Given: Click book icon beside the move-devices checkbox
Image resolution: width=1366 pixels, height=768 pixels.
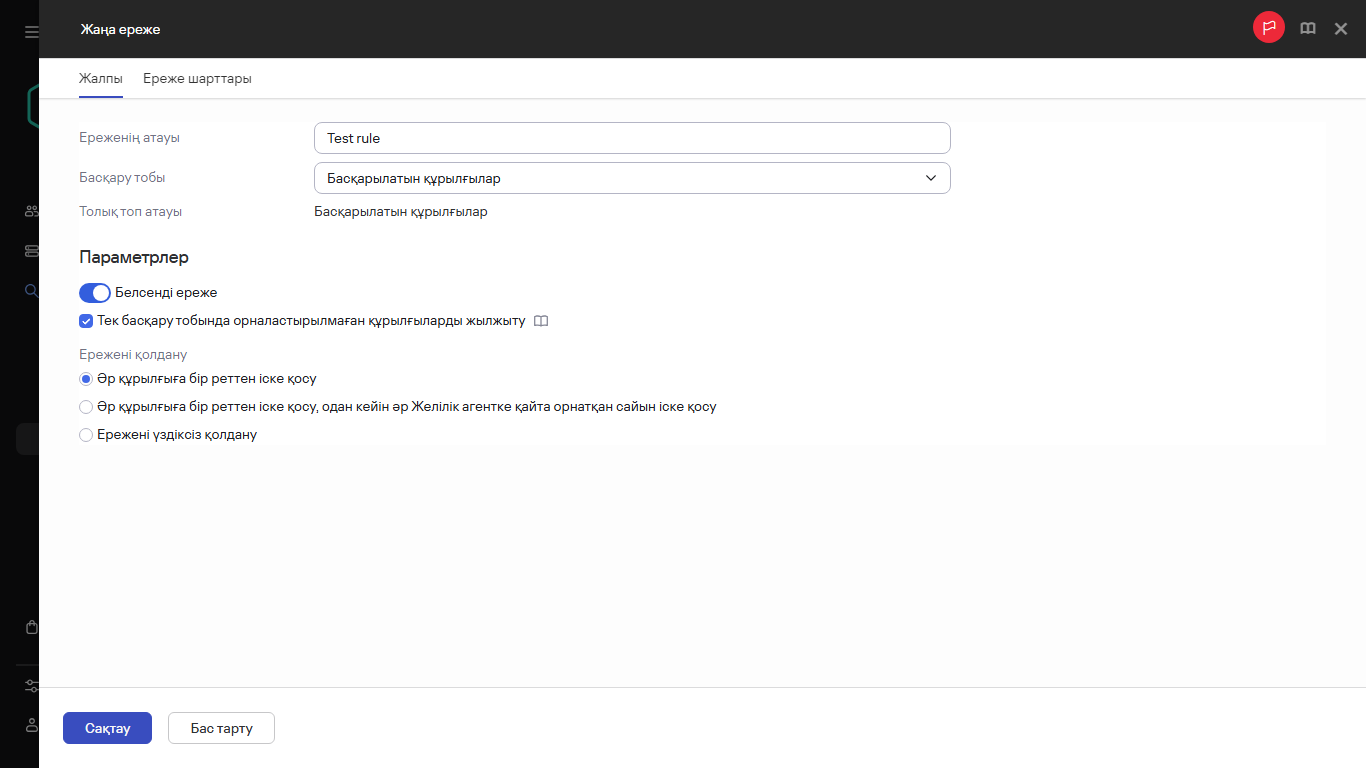Looking at the screenshot, I should (542, 322).
